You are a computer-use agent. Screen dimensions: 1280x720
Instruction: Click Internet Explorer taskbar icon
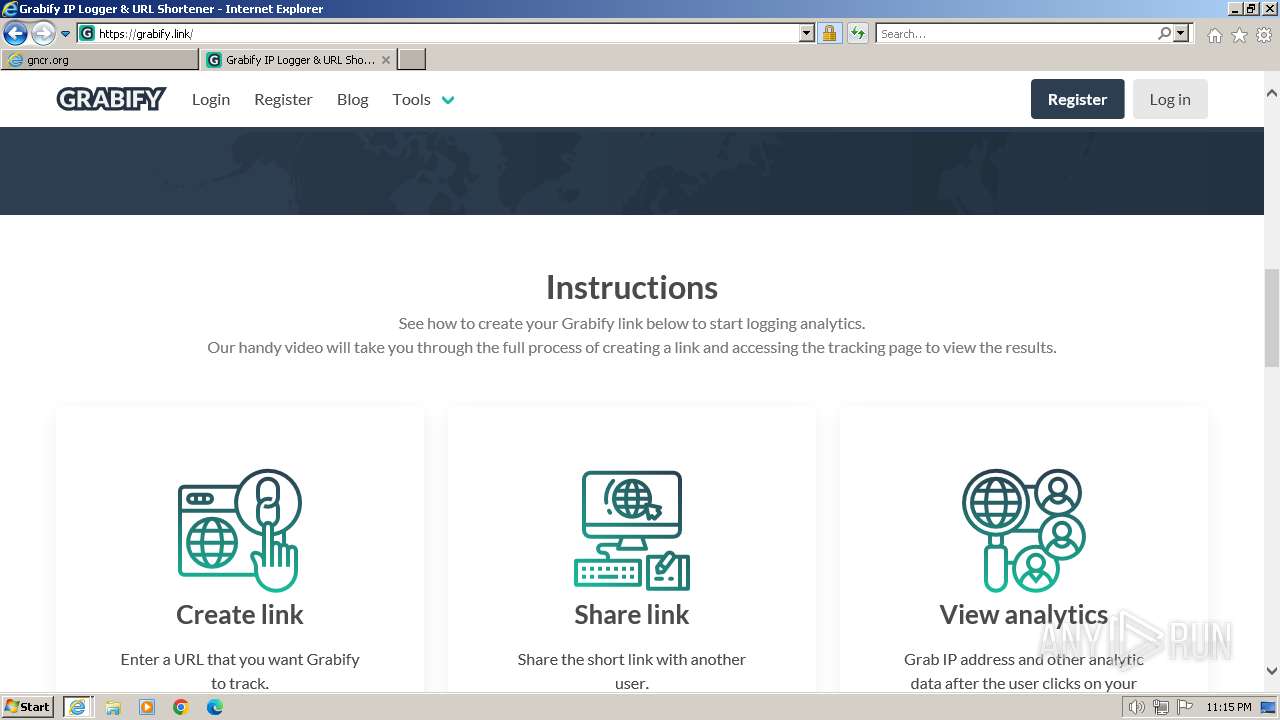(78, 707)
